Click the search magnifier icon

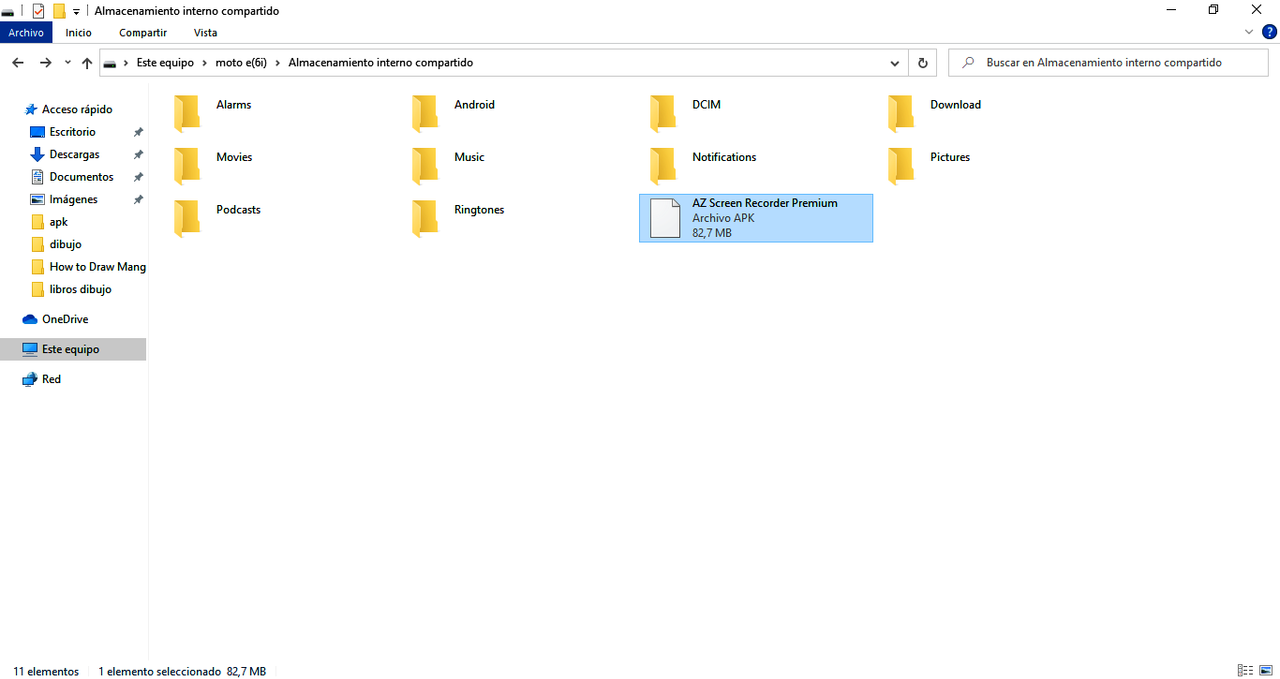968,62
